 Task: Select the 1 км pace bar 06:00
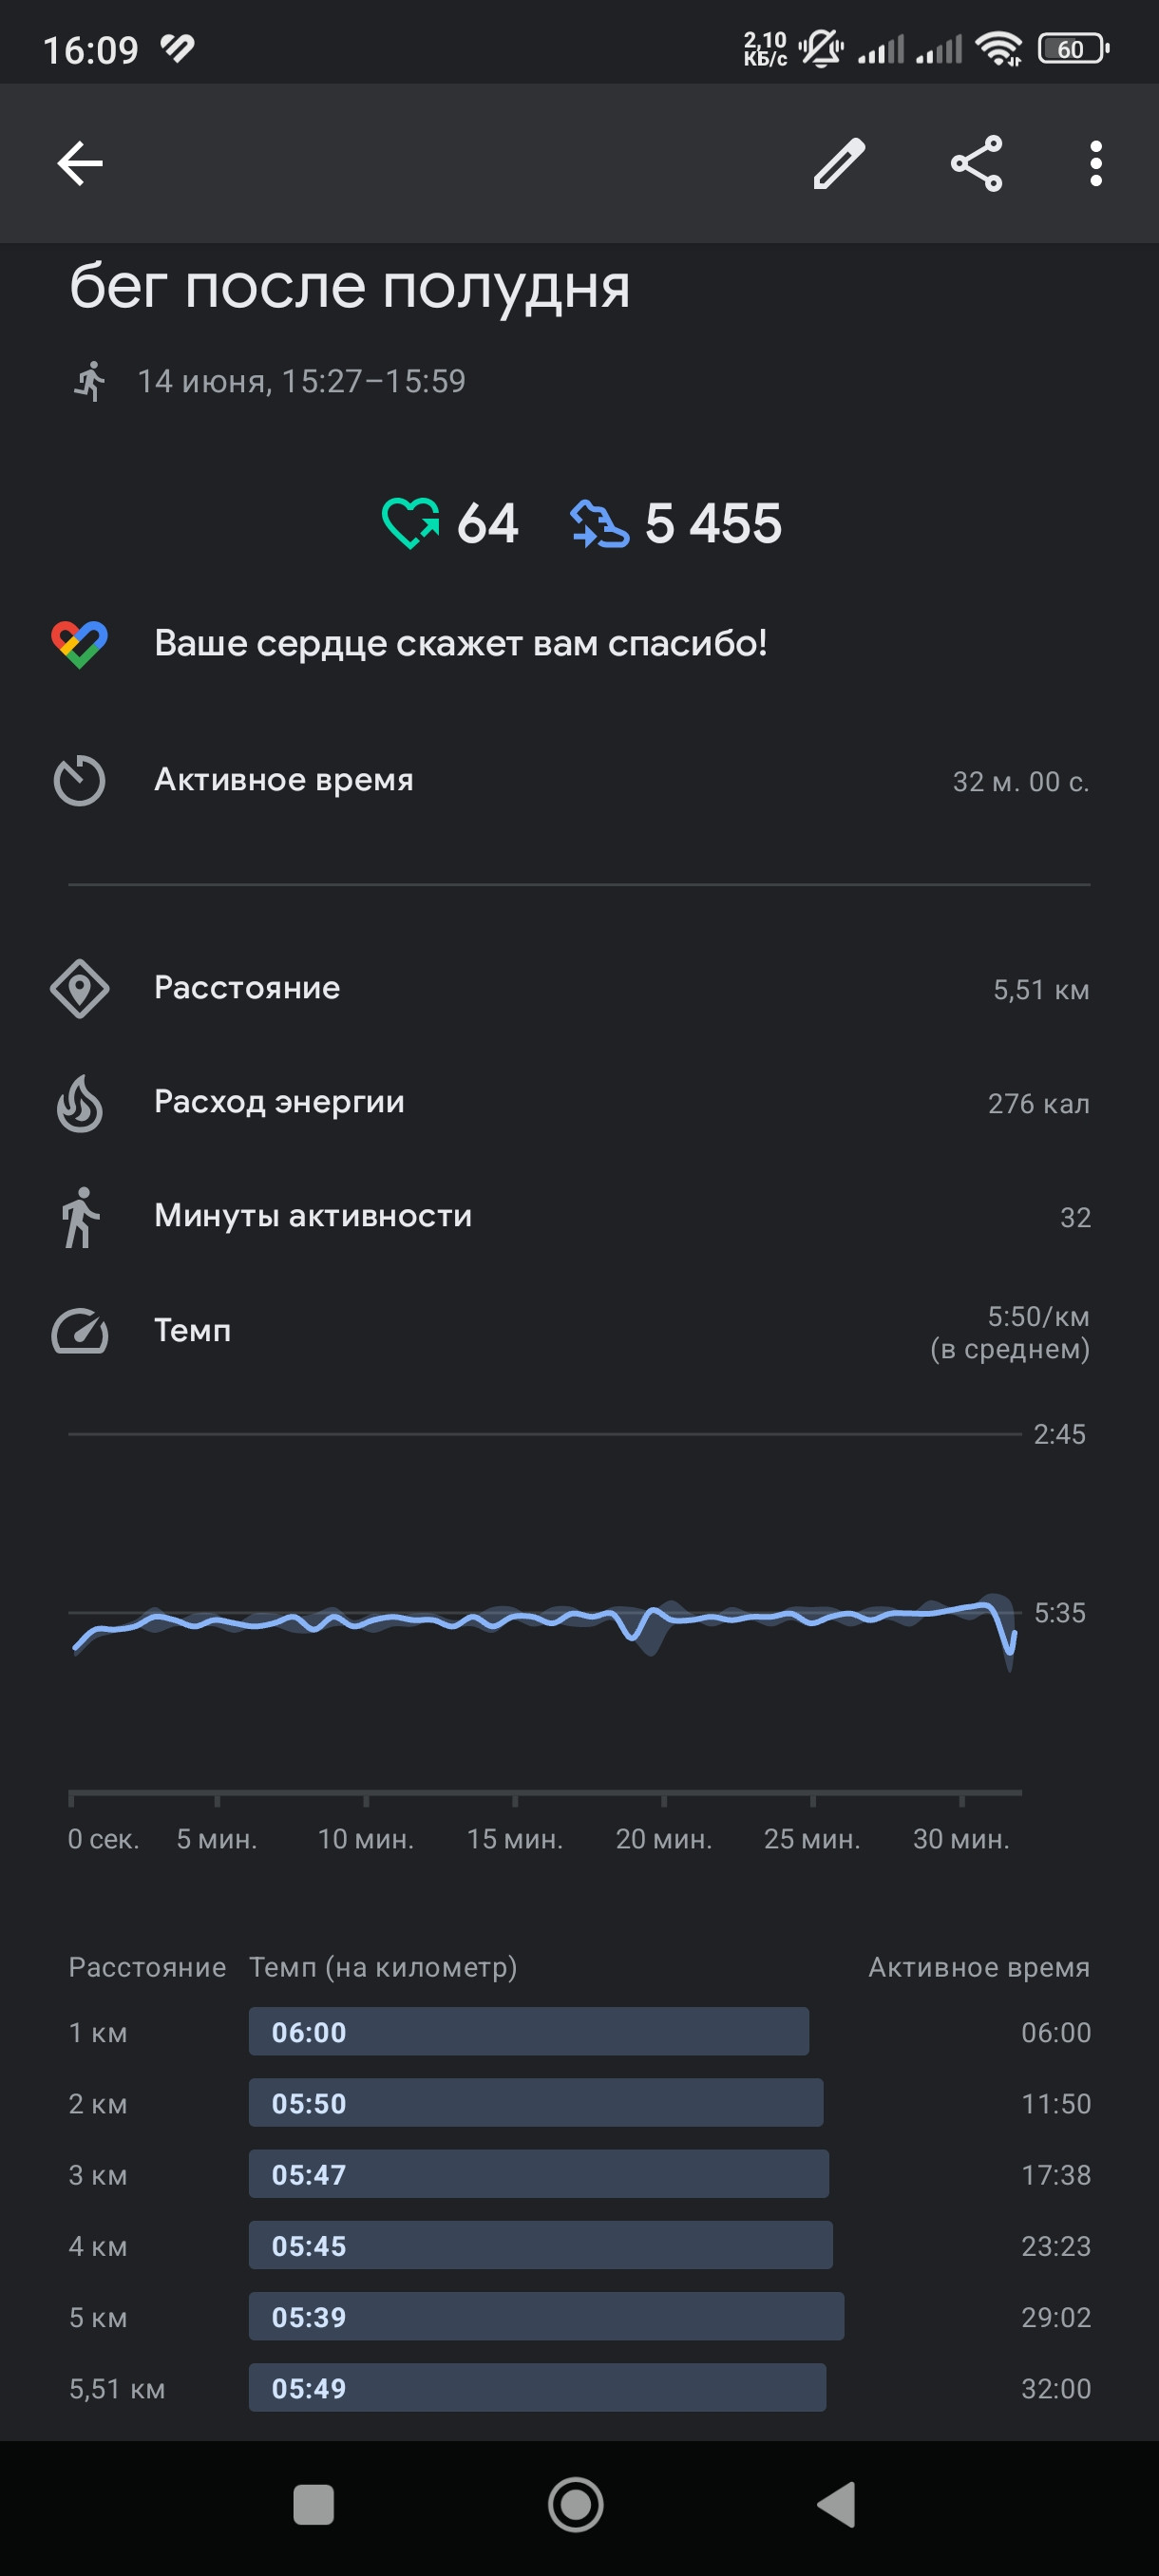coord(529,2032)
